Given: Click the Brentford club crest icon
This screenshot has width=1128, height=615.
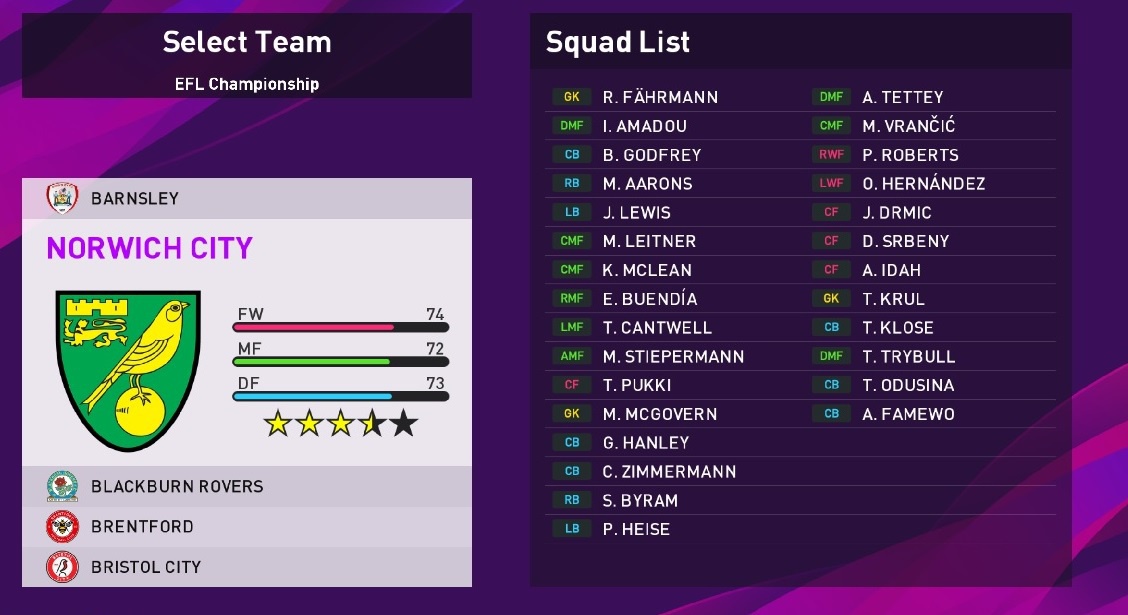Looking at the screenshot, I should click(x=62, y=527).
